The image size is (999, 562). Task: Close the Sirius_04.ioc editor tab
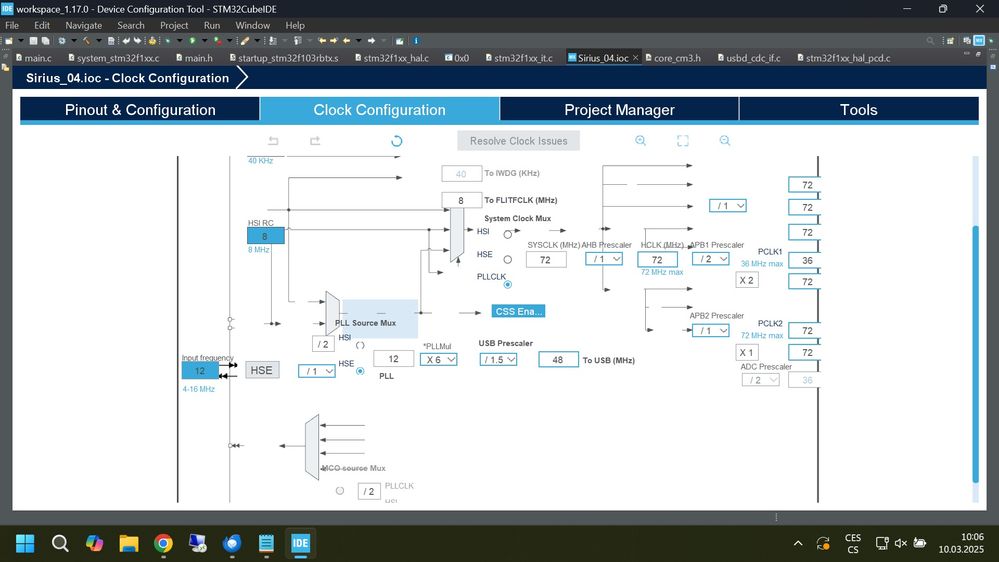[635, 57]
